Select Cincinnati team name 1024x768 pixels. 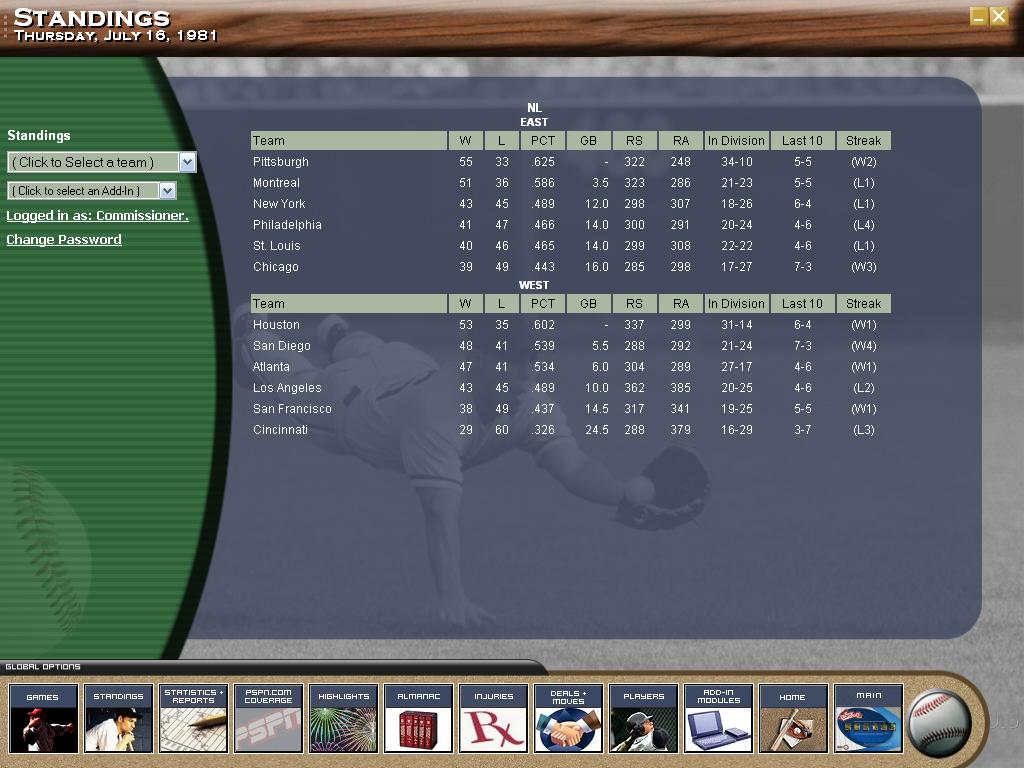[280, 429]
